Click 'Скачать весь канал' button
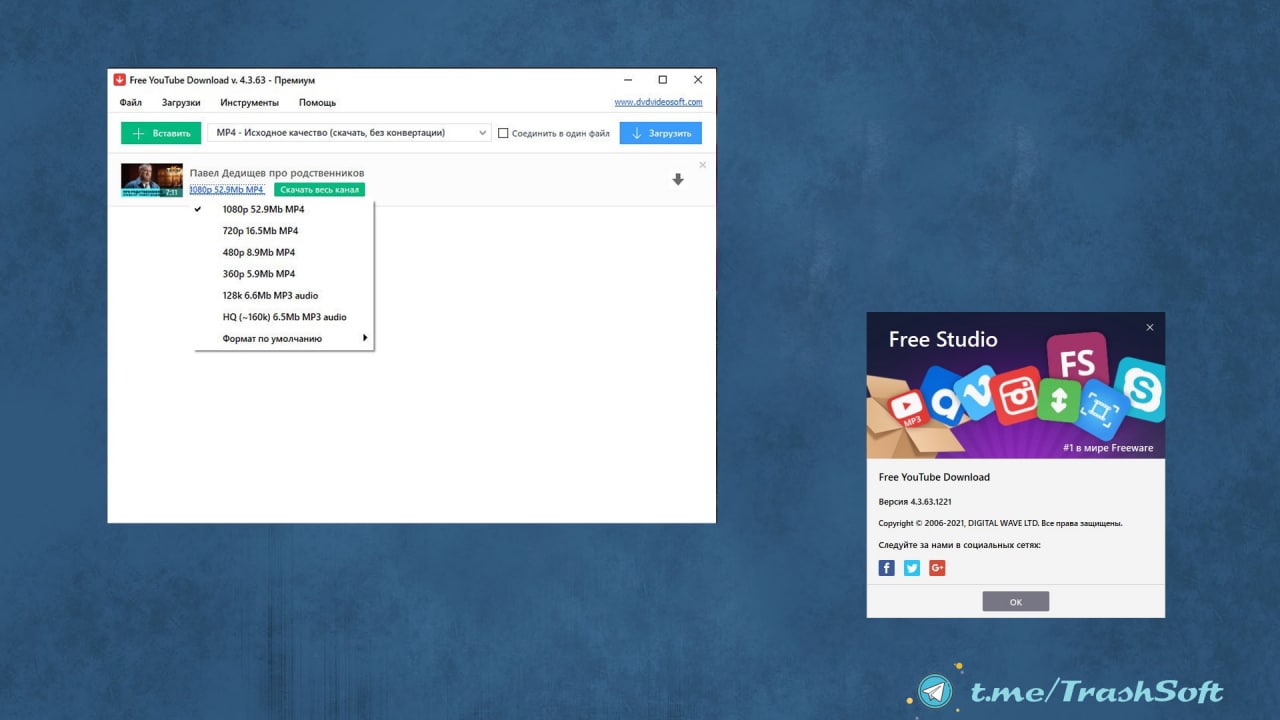 pos(320,190)
